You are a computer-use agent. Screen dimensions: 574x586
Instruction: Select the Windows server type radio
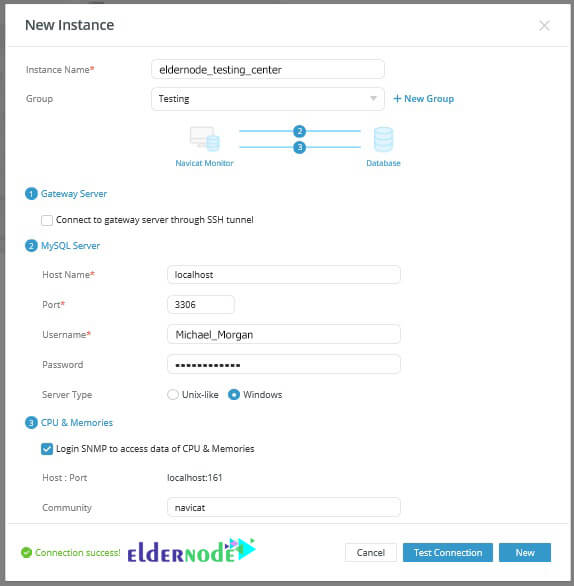tap(234, 395)
